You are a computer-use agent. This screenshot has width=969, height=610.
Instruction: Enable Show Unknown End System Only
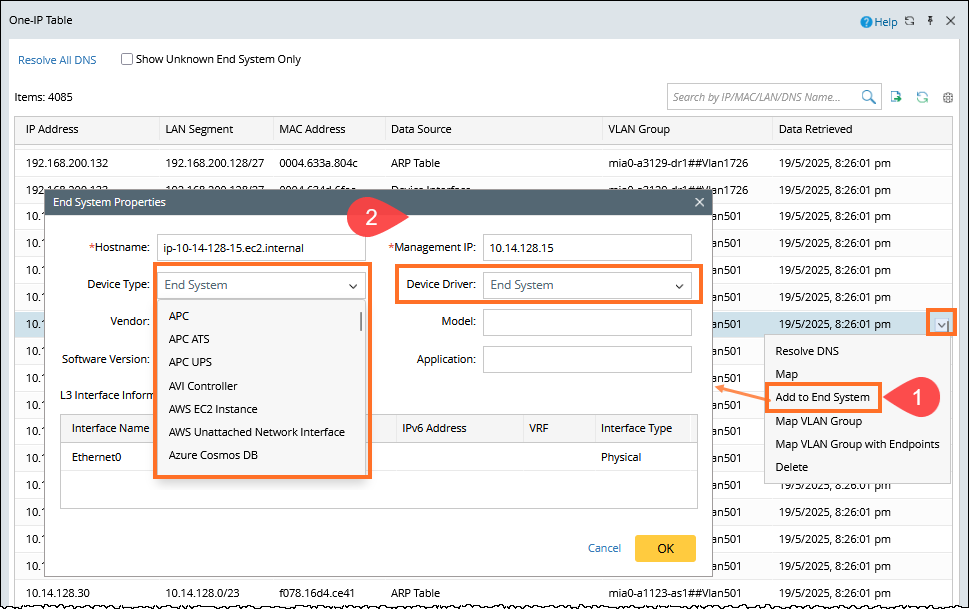coord(127,59)
